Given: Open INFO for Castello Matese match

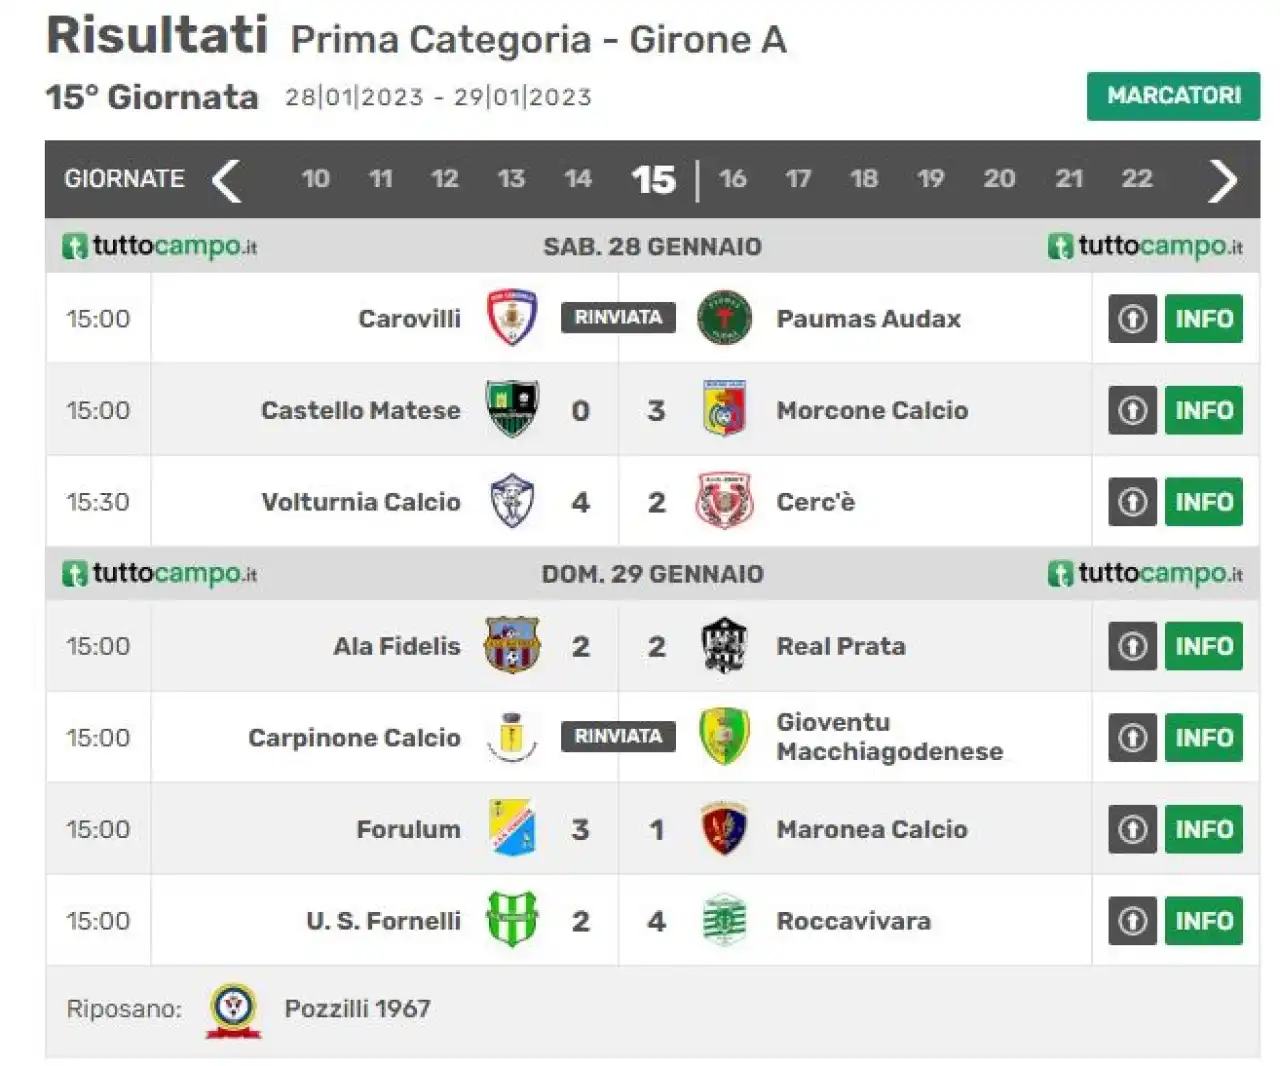Looking at the screenshot, I should coord(1204,410).
